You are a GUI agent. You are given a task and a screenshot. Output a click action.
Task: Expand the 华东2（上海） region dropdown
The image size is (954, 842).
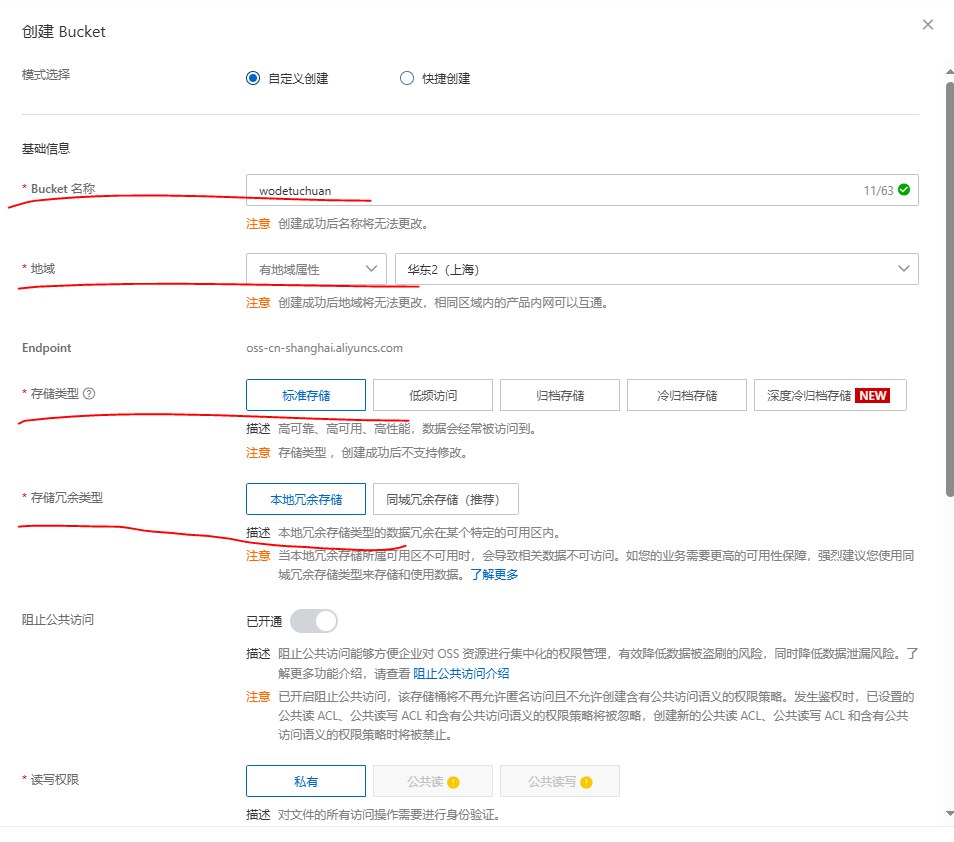tap(656, 268)
